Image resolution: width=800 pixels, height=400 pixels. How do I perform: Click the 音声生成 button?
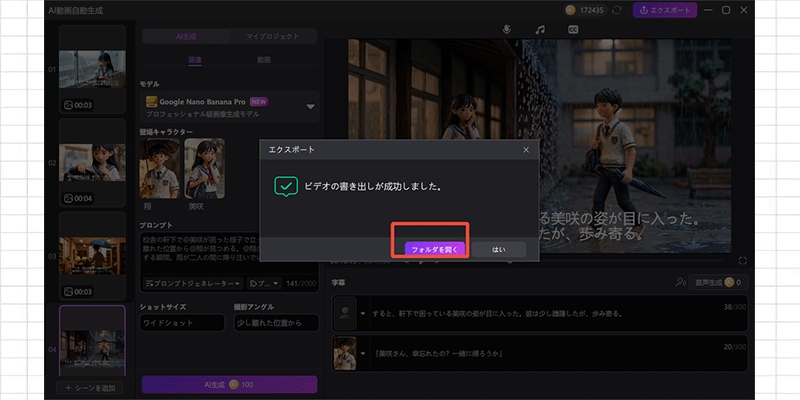click(x=717, y=282)
